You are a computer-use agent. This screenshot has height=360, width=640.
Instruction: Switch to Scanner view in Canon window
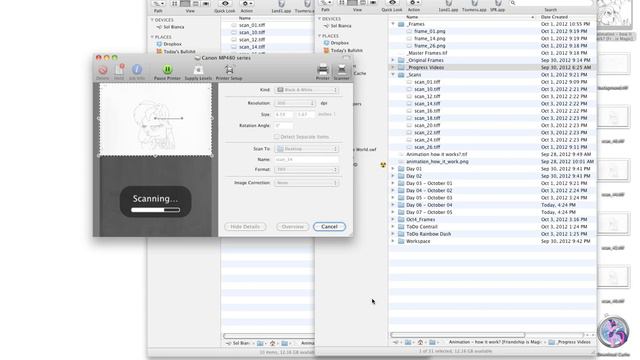point(342,72)
